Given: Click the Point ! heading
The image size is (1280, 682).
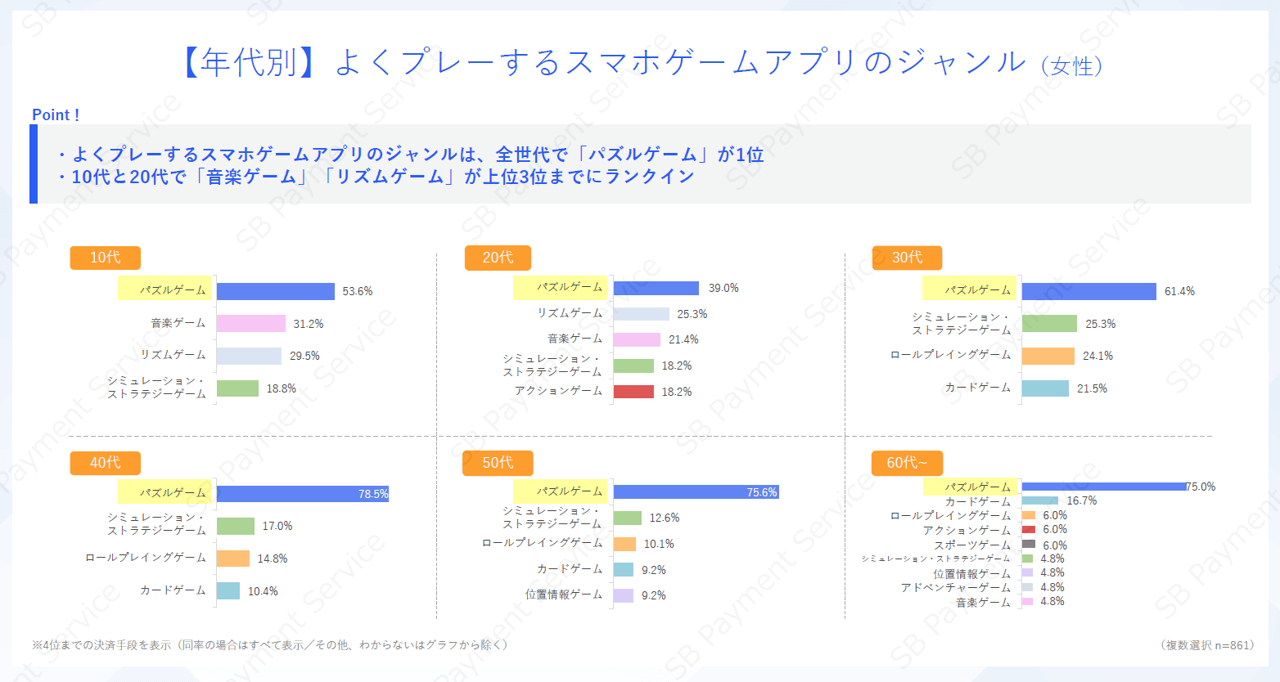Looking at the screenshot, I should 55,115.
